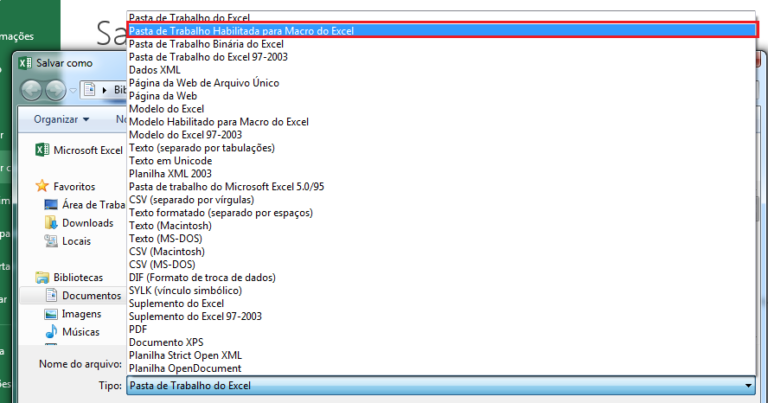Open the Organizar dropdown menu
768x403 pixels.
pyautogui.click(x=61, y=119)
